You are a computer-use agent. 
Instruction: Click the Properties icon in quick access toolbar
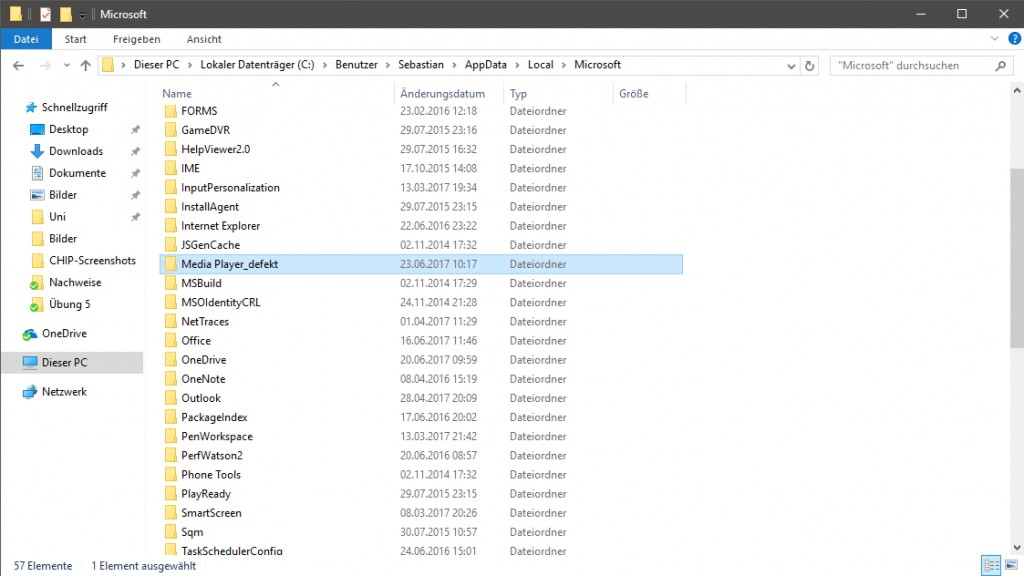[x=45, y=14]
